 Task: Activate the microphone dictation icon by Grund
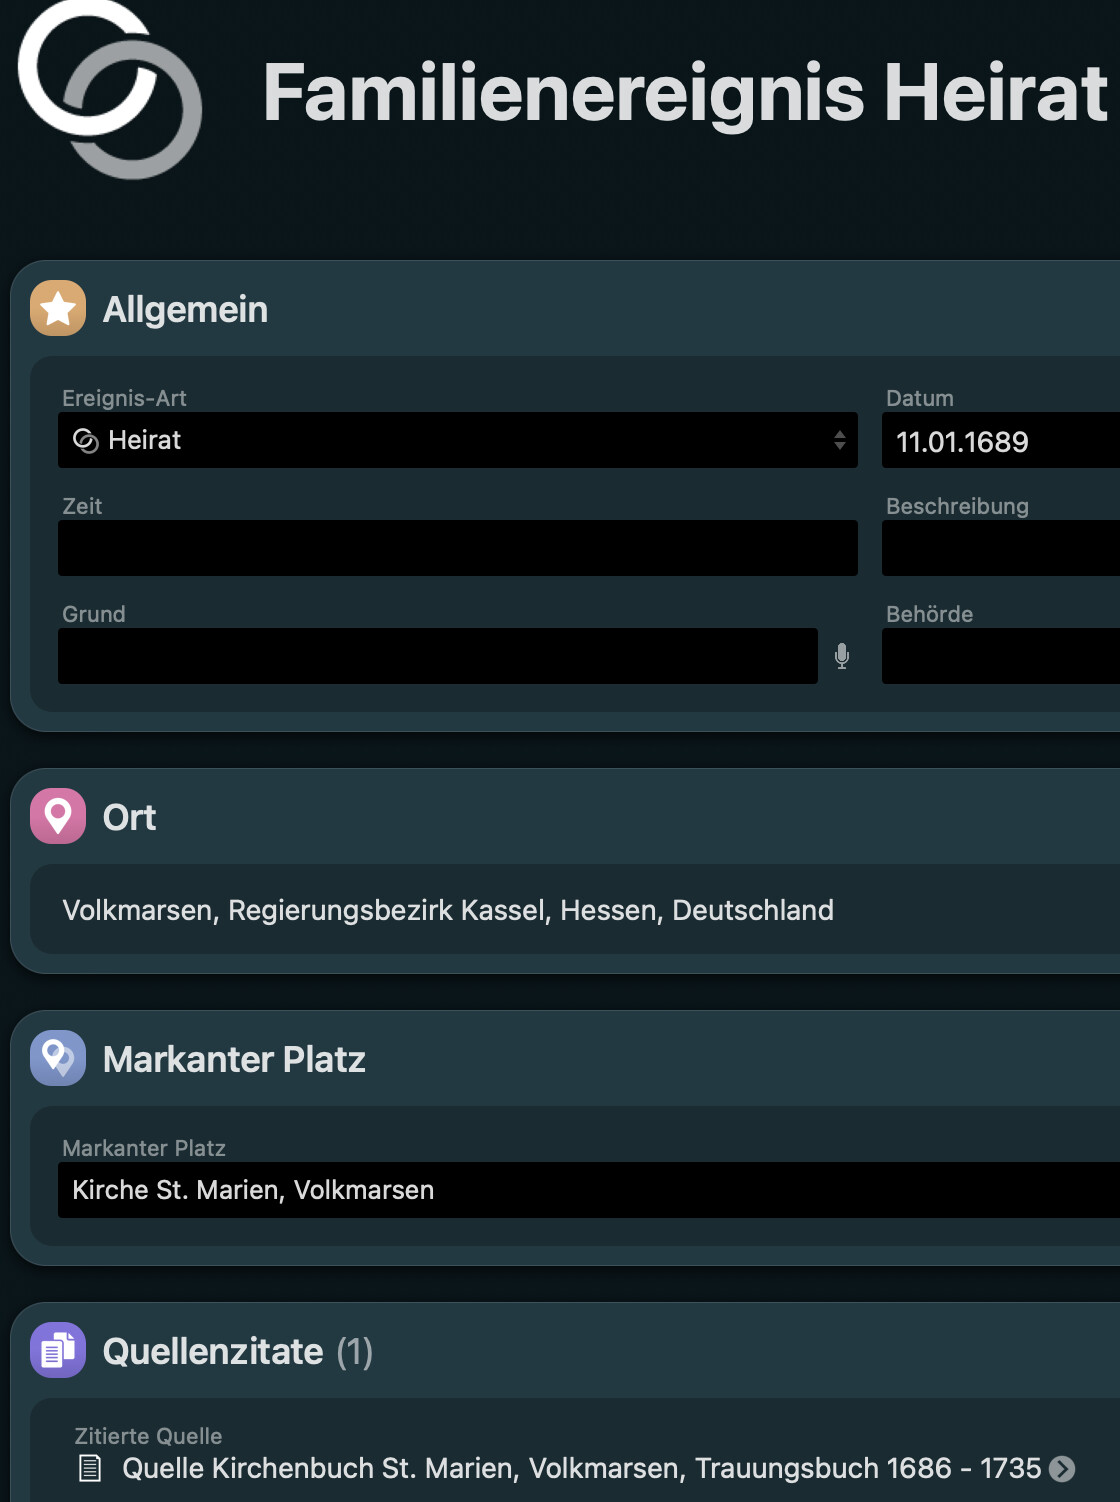pyautogui.click(x=842, y=656)
